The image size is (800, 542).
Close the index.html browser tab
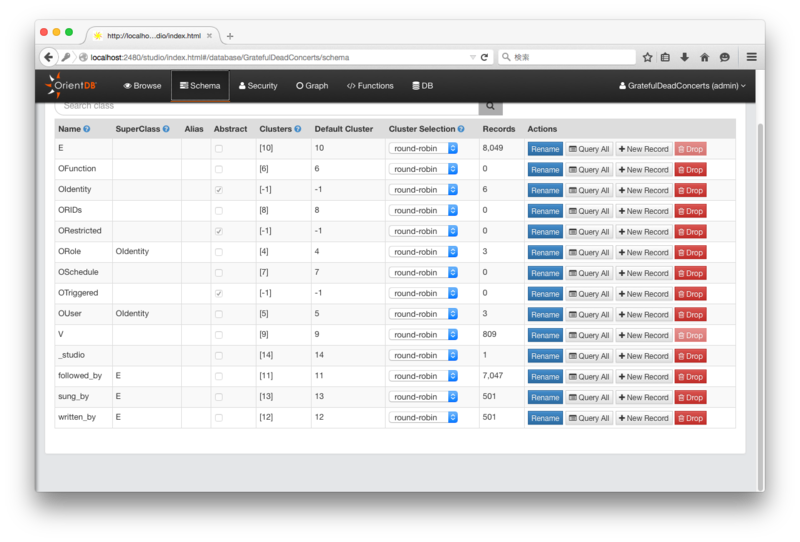pos(209,36)
